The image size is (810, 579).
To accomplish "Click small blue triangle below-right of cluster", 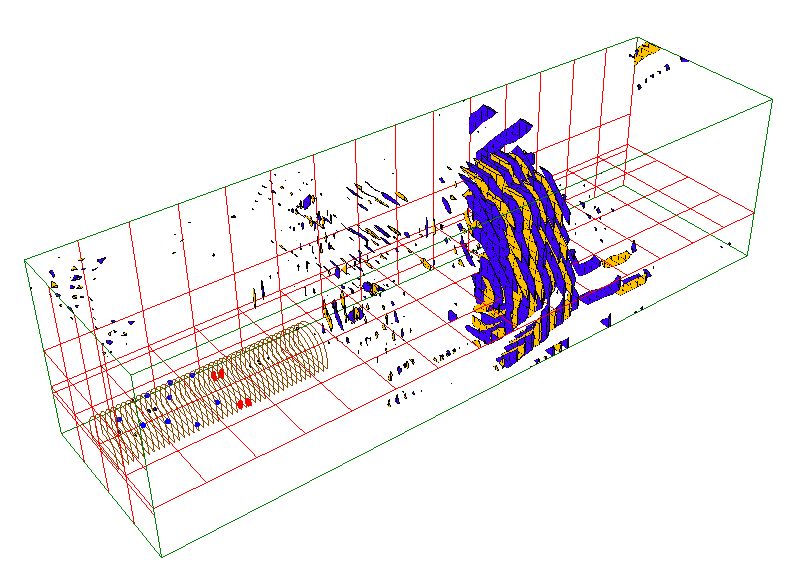I will 606,322.
